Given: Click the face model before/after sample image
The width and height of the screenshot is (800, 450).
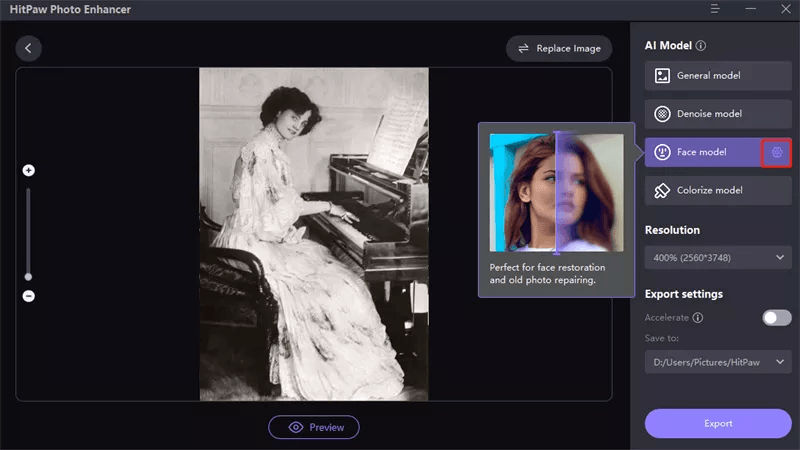Looking at the screenshot, I should [x=556, y=192].
